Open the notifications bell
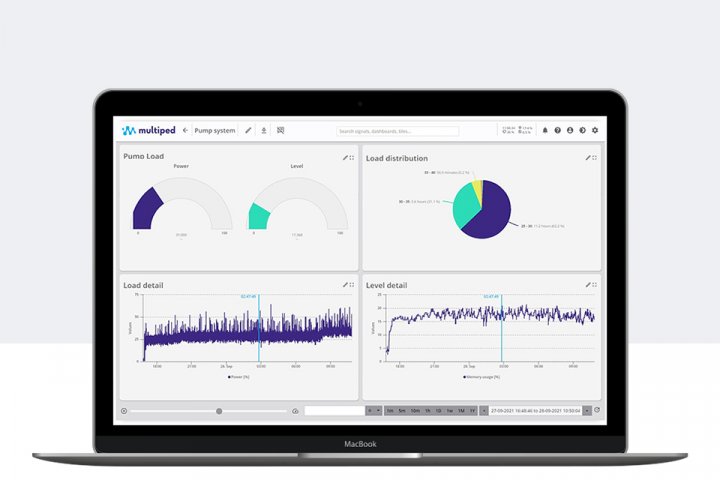 pyautogui.click(x=545, y=130)
